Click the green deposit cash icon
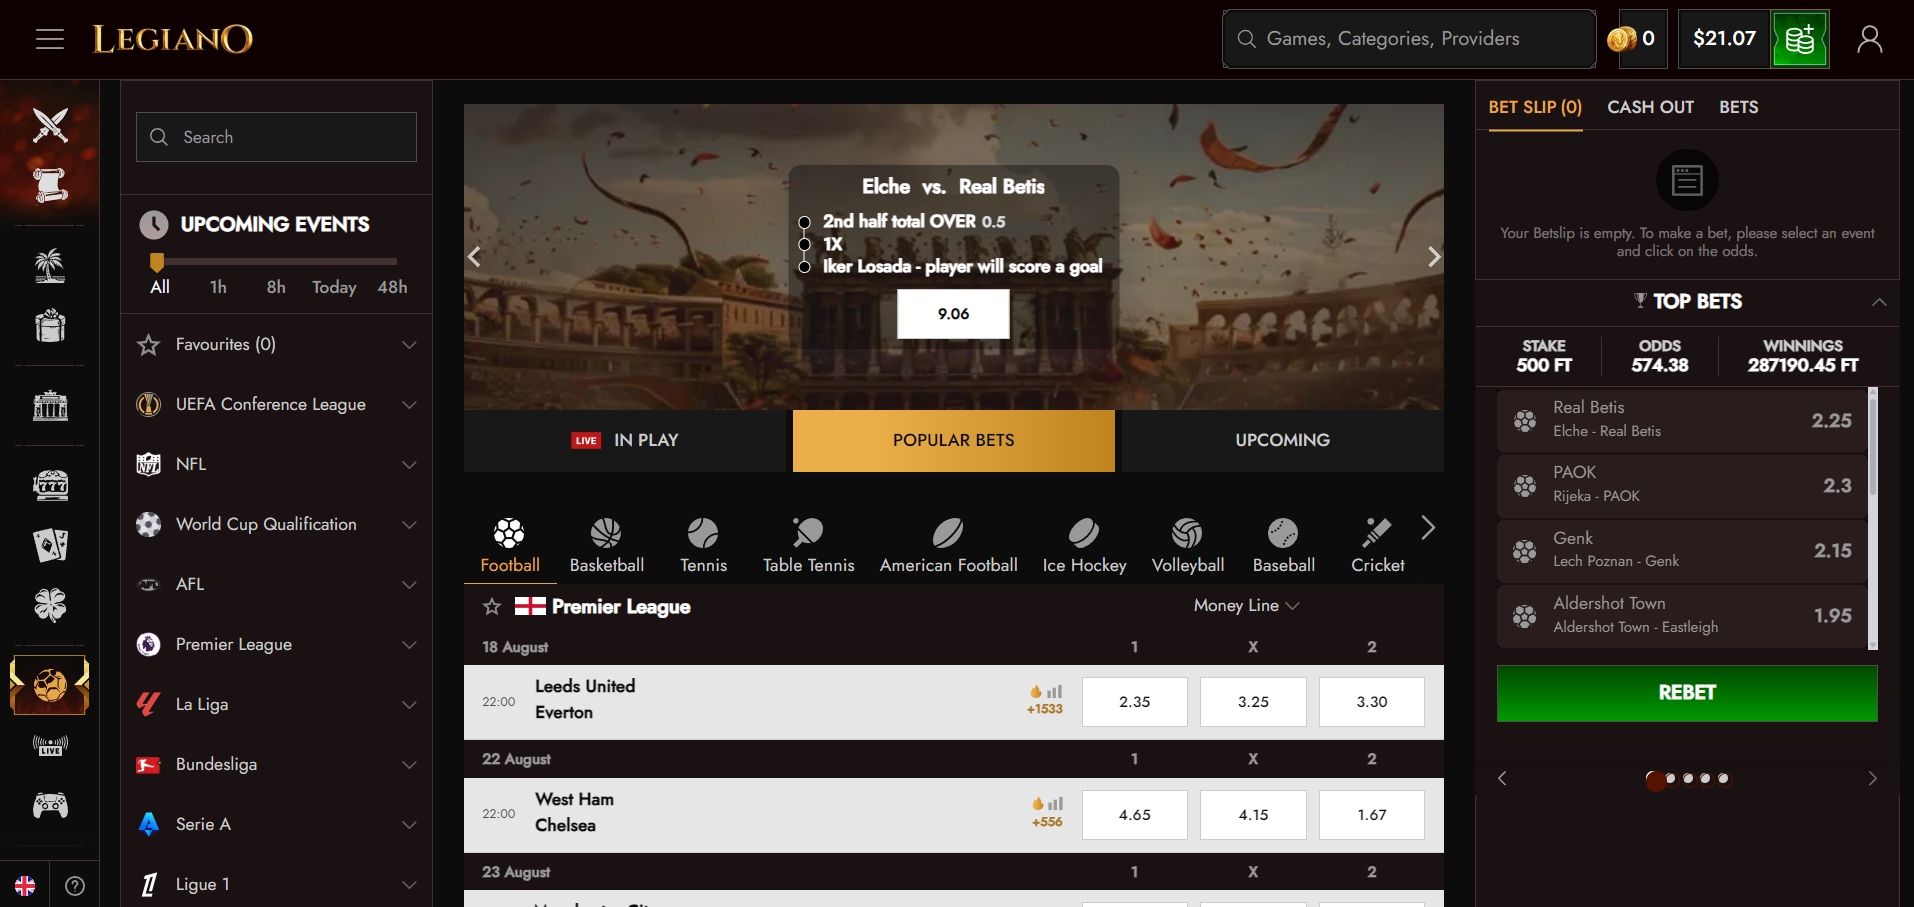The image size is (1914, 907). tap(1800, 39)
